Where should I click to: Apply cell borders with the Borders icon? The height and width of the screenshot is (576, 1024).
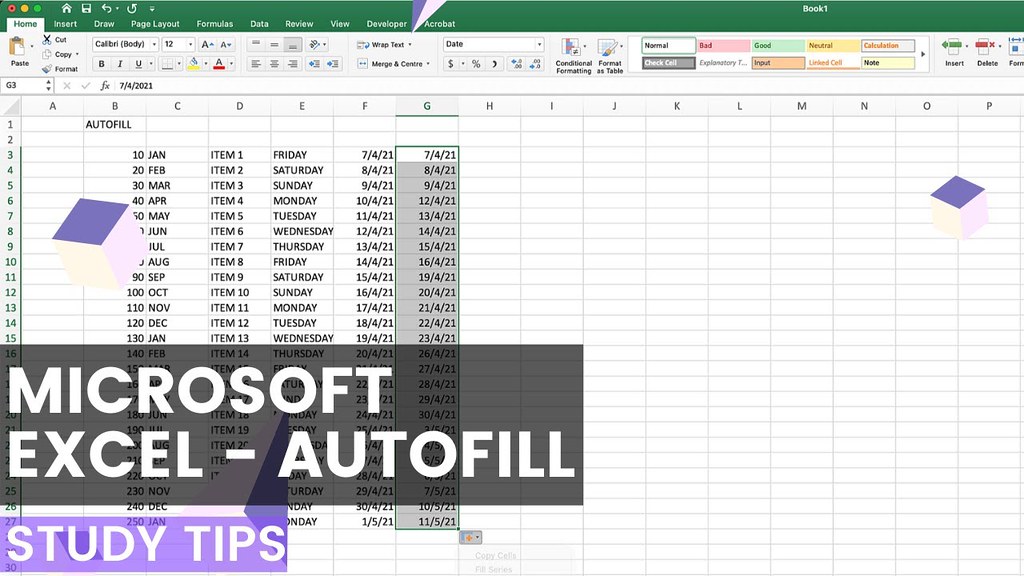point(168,64)
